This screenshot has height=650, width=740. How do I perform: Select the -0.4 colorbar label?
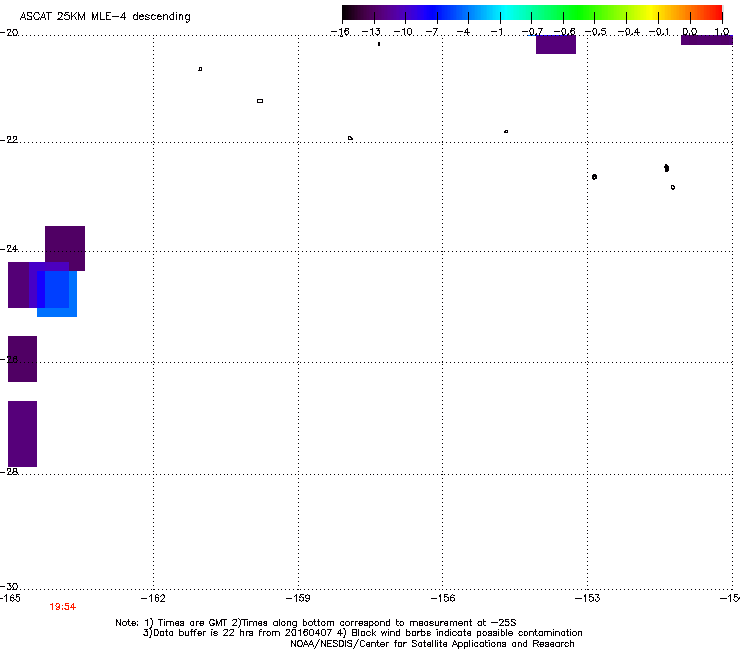click(629, 32)
